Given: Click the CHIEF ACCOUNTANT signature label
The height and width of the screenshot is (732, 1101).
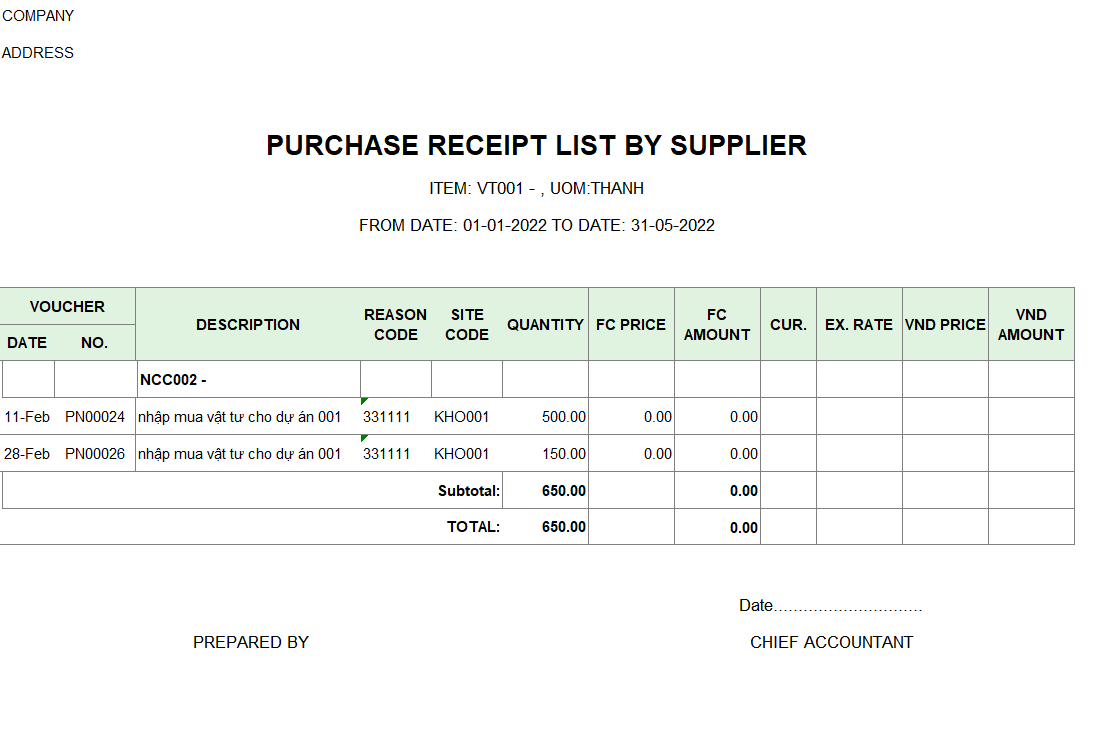Looking at the screenshot, I should pyautogui.click(x=831, y=642).
